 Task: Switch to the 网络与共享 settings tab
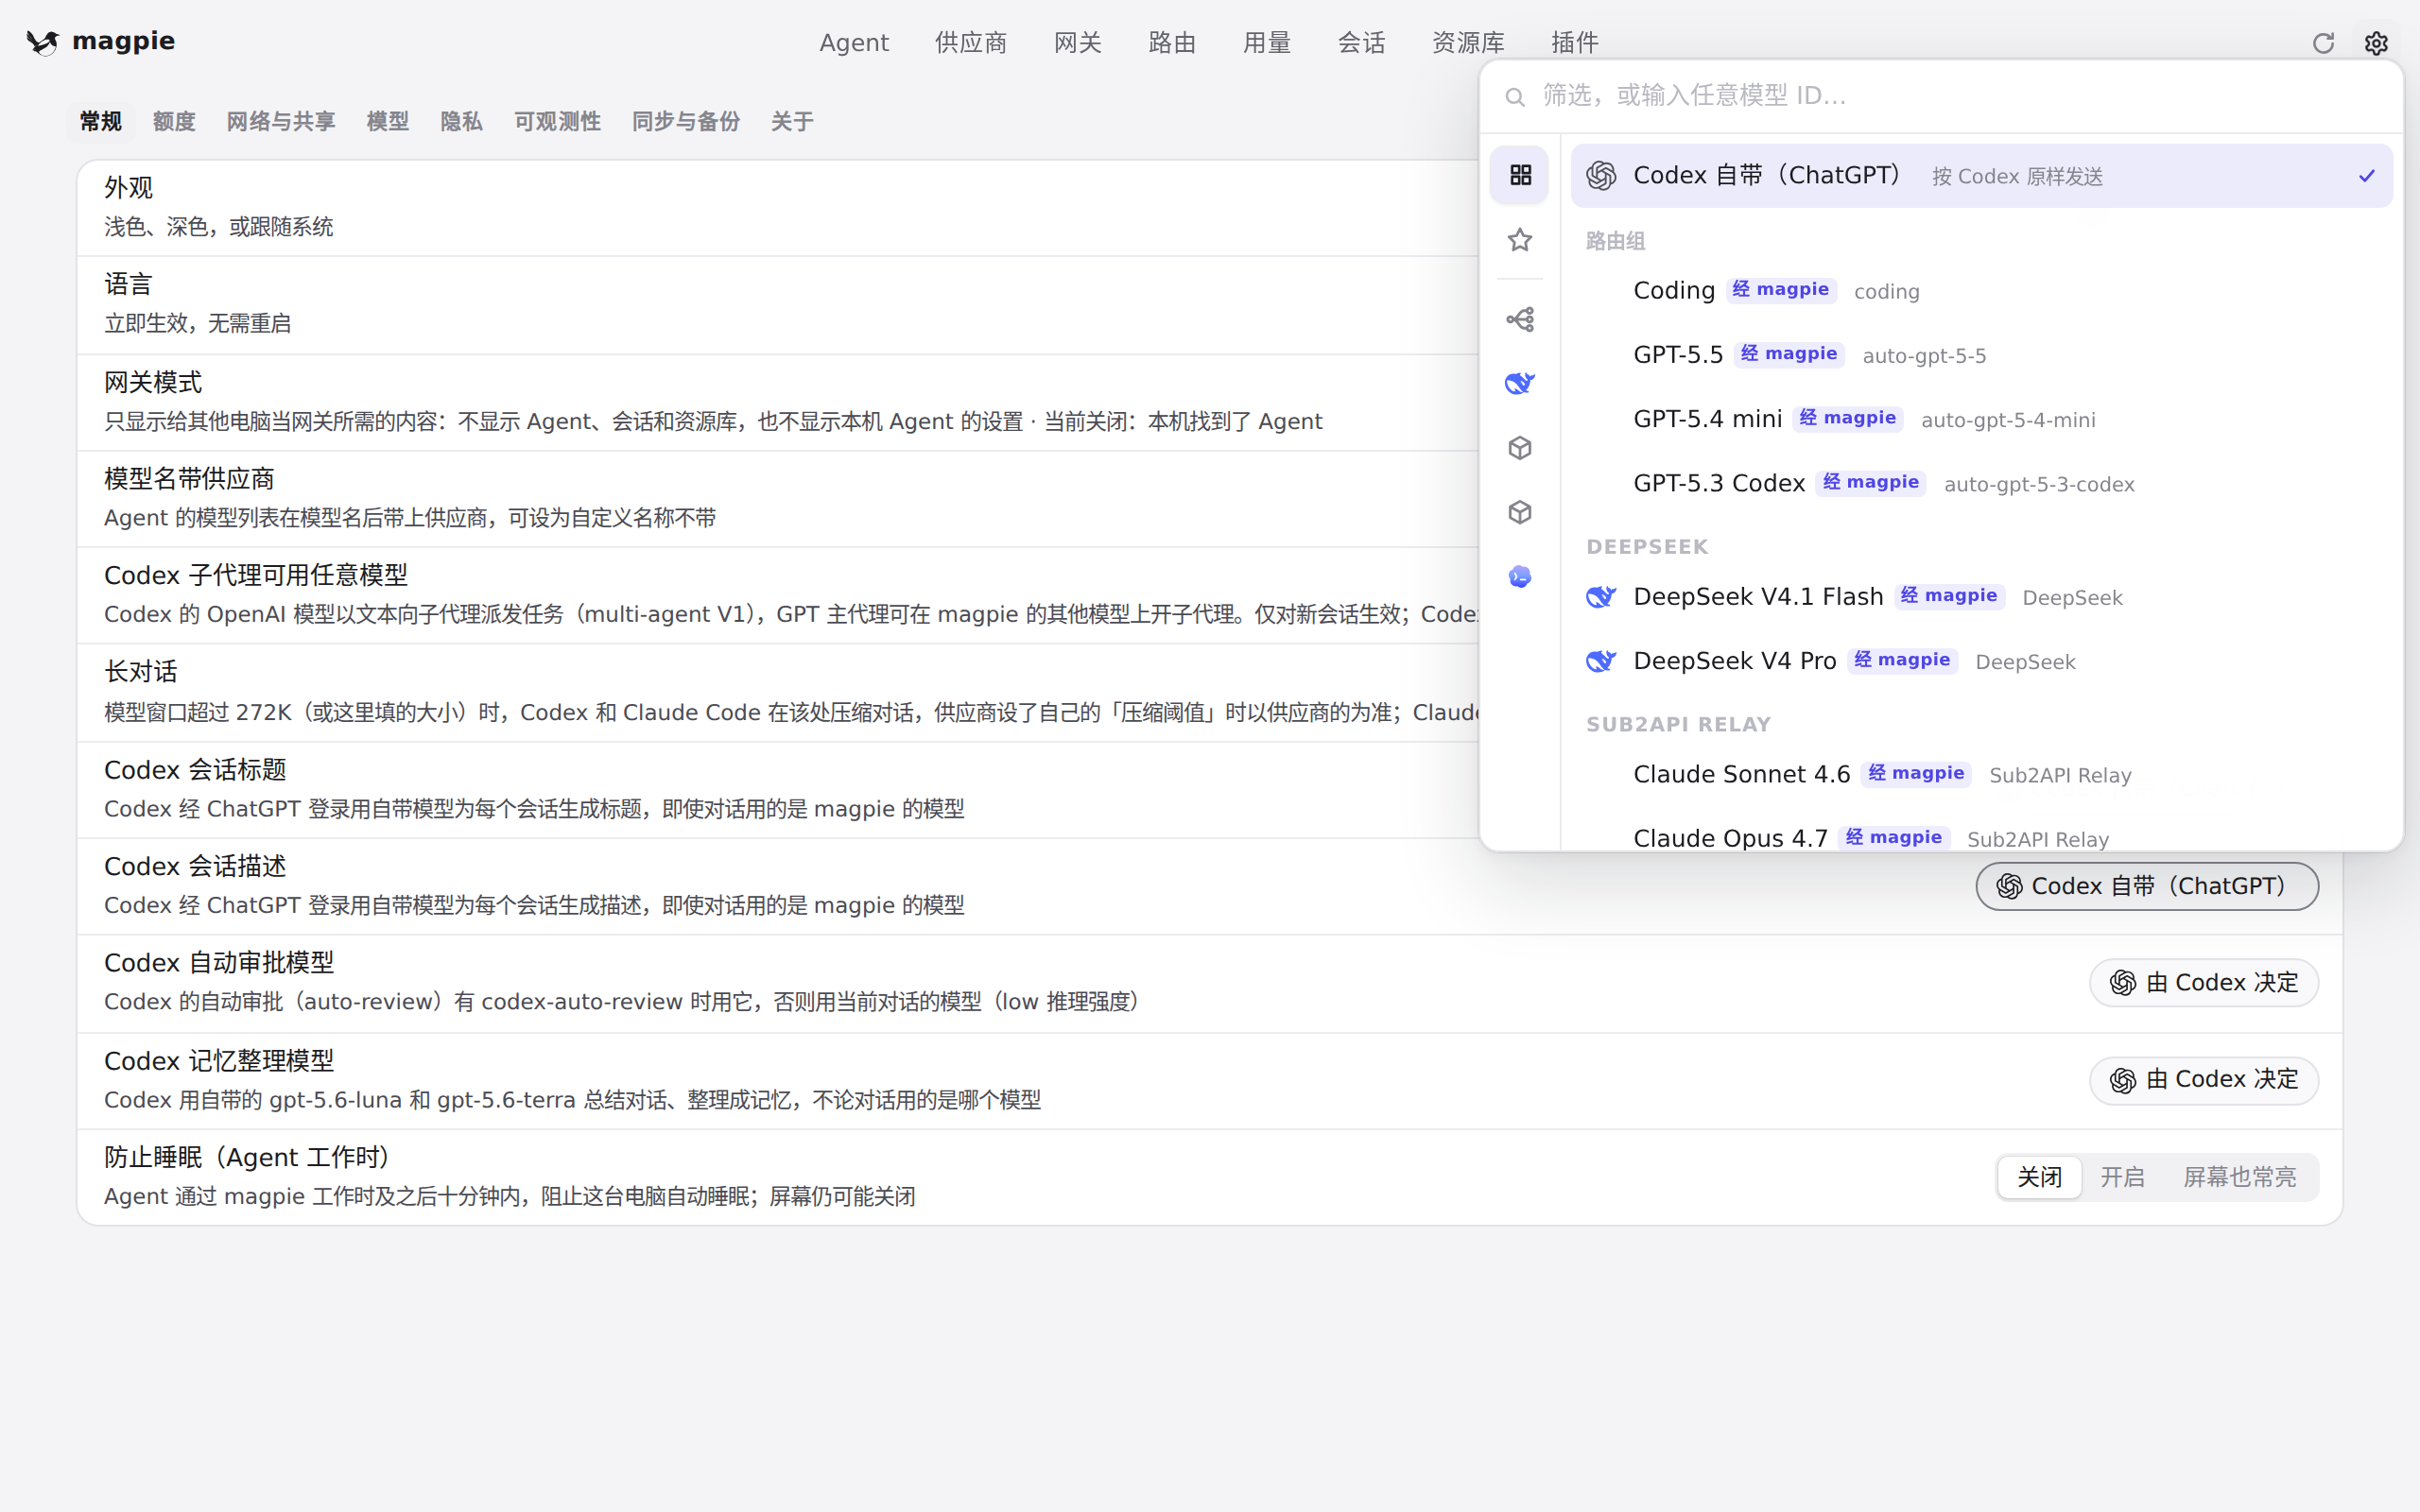(x=281, y=122)
